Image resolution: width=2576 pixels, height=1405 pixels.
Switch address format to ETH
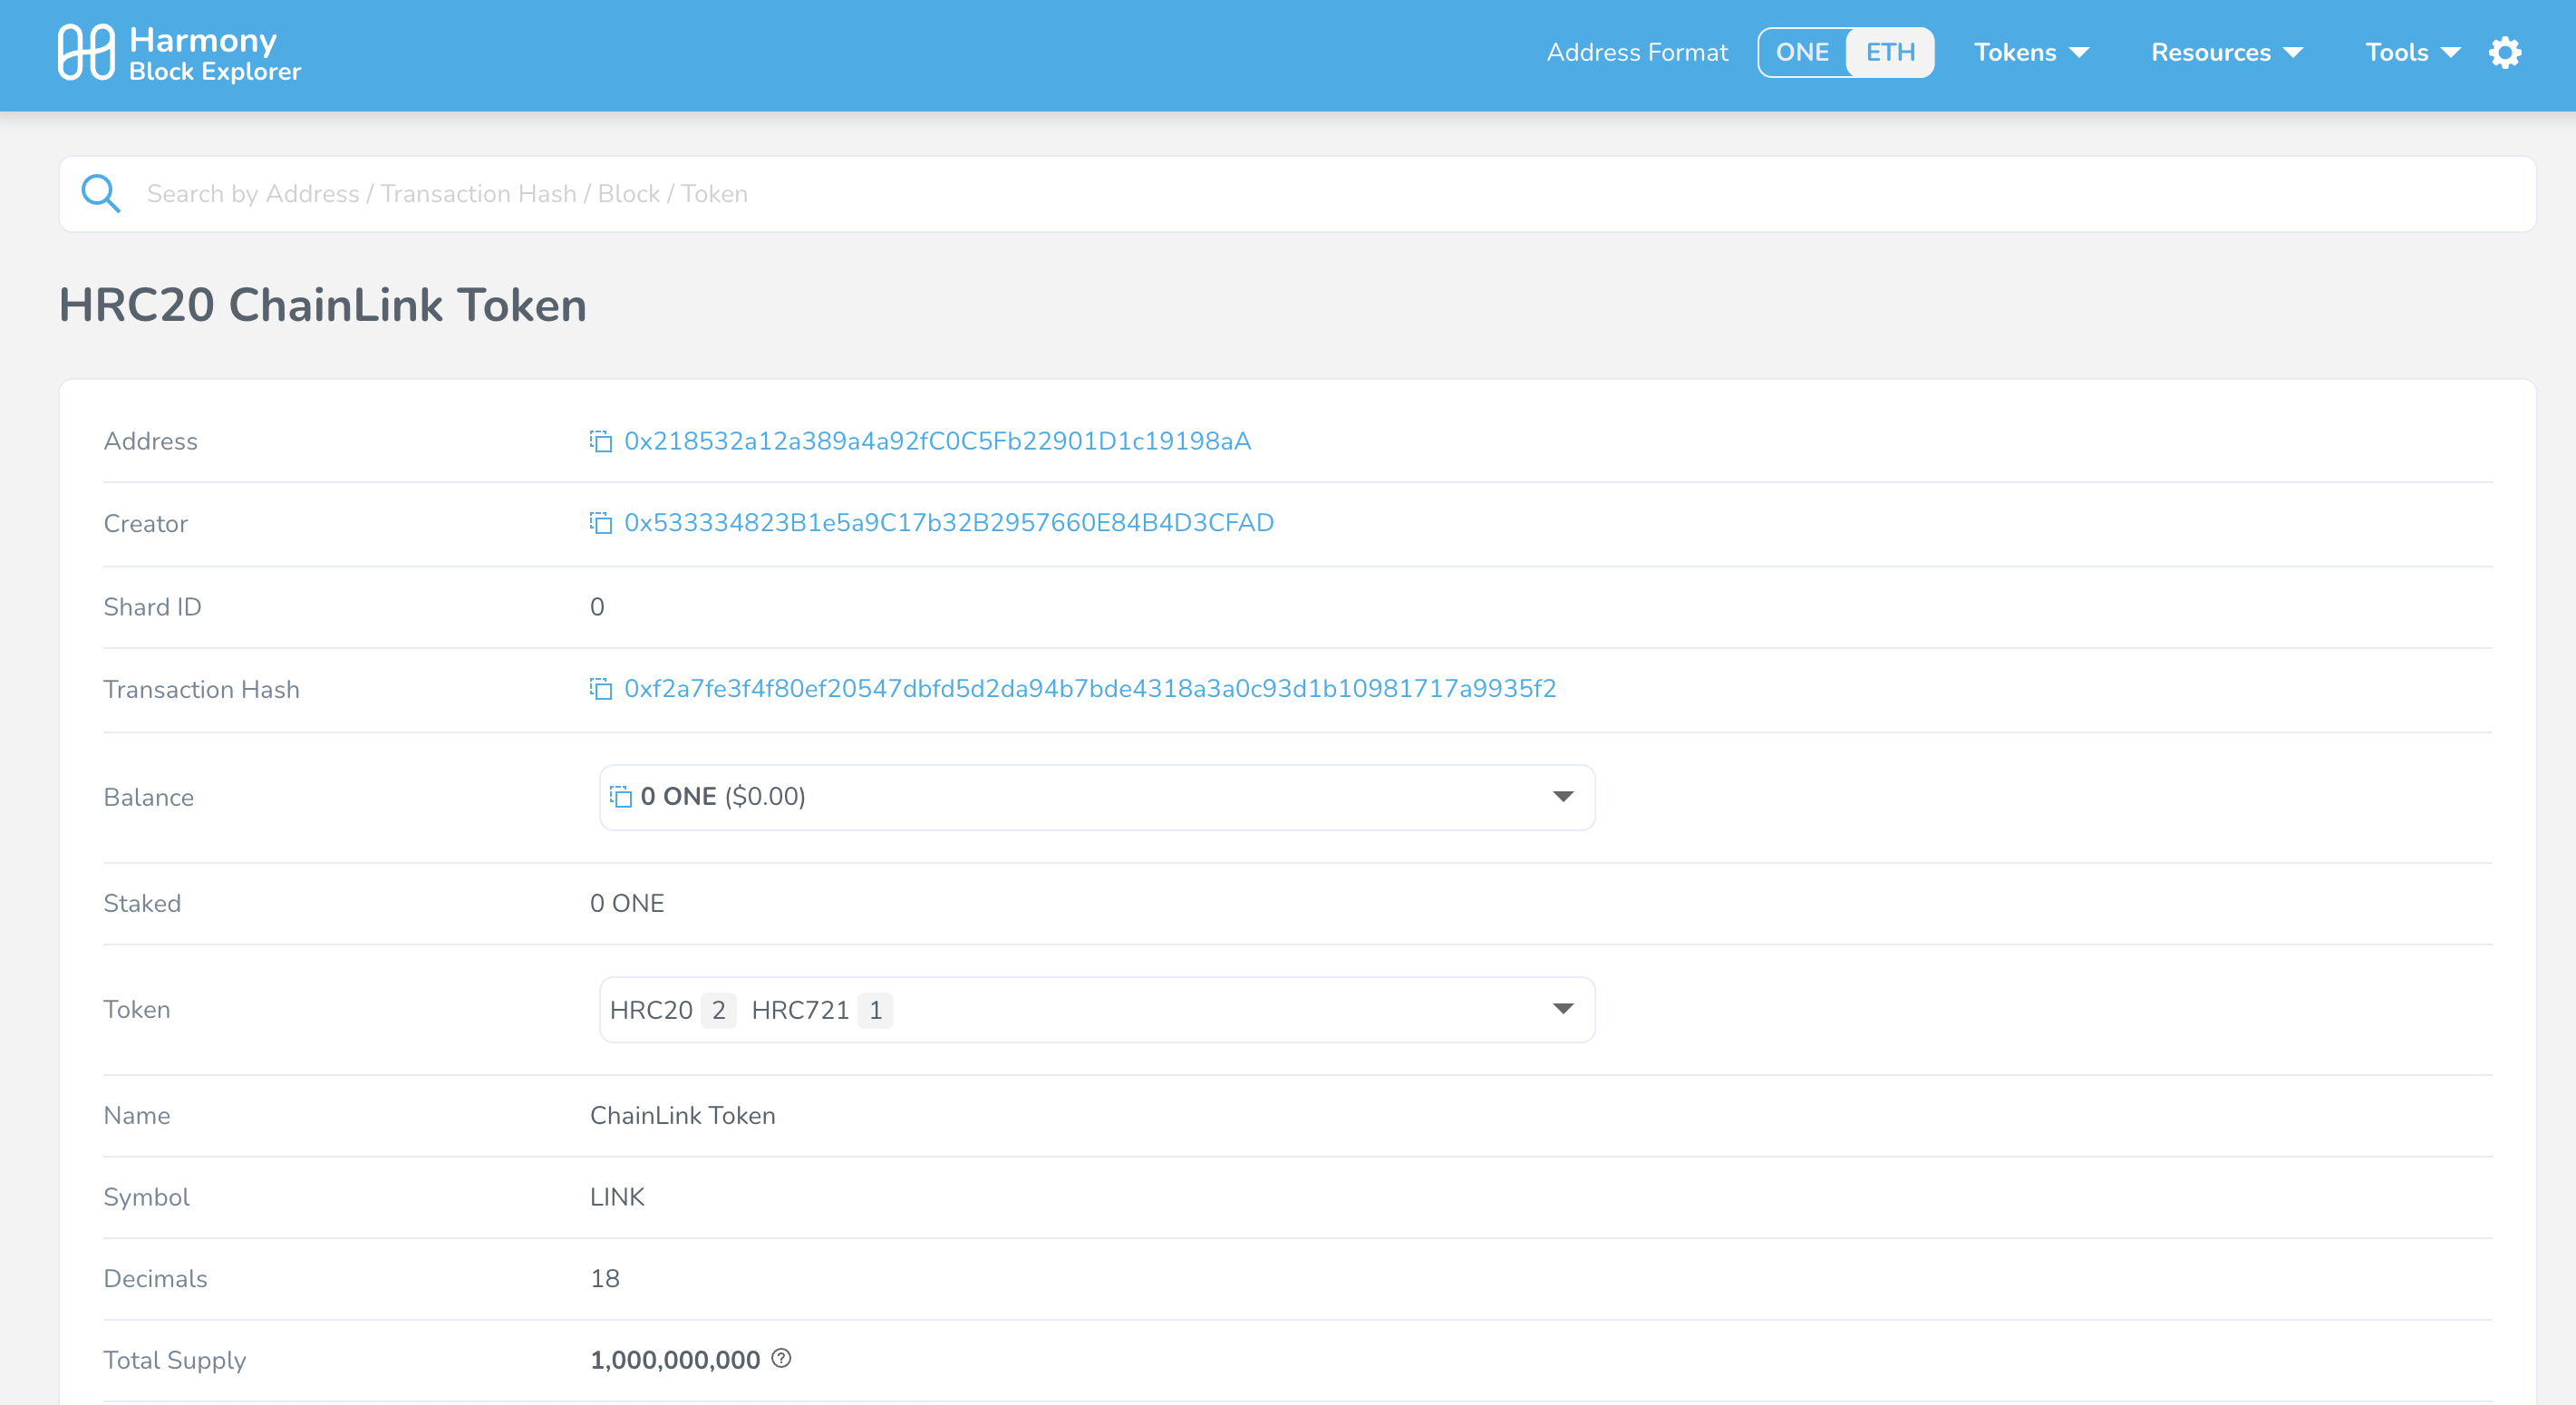1890,53
